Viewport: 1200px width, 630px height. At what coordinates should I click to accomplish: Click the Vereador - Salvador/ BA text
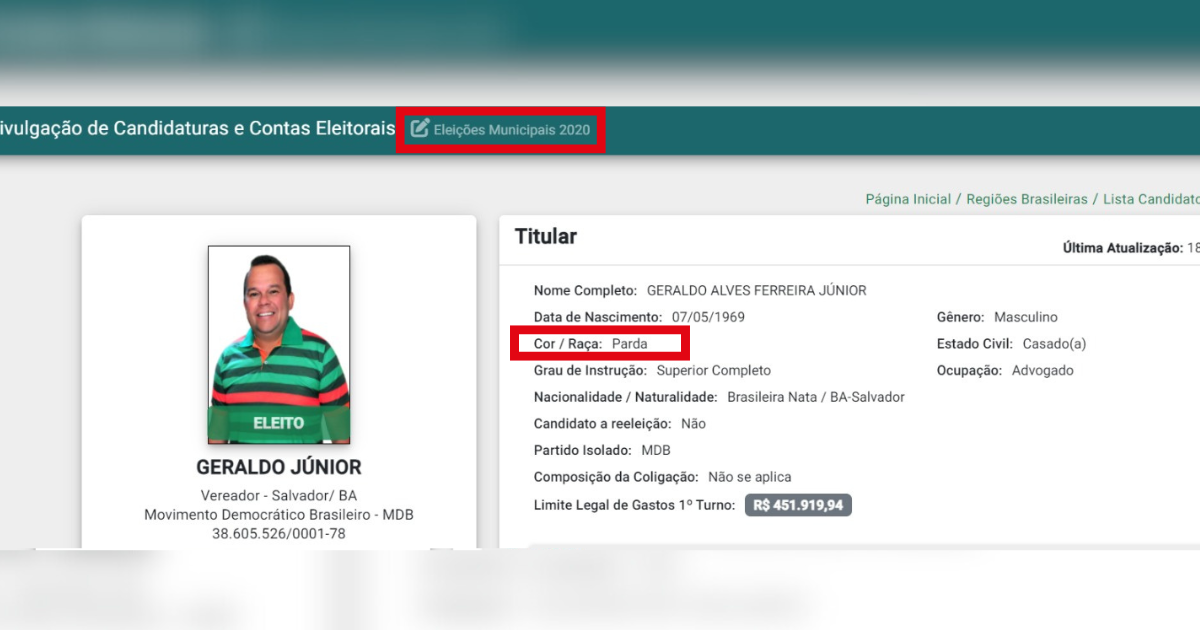[279, 495]
